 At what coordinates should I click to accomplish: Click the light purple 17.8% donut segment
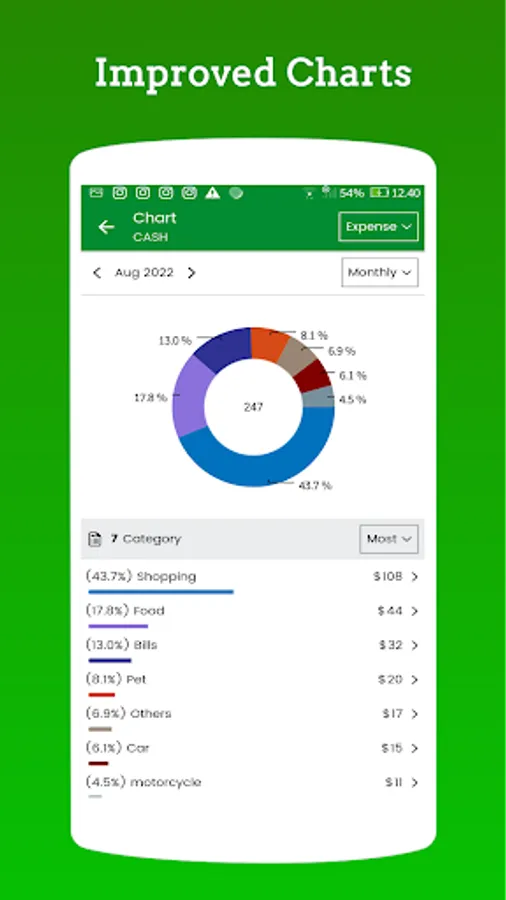click(189, 396)
